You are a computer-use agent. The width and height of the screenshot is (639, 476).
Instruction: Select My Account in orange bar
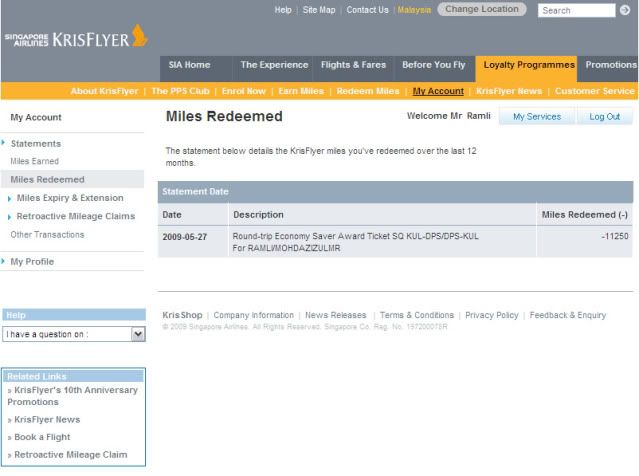click(x=438, y=91)
